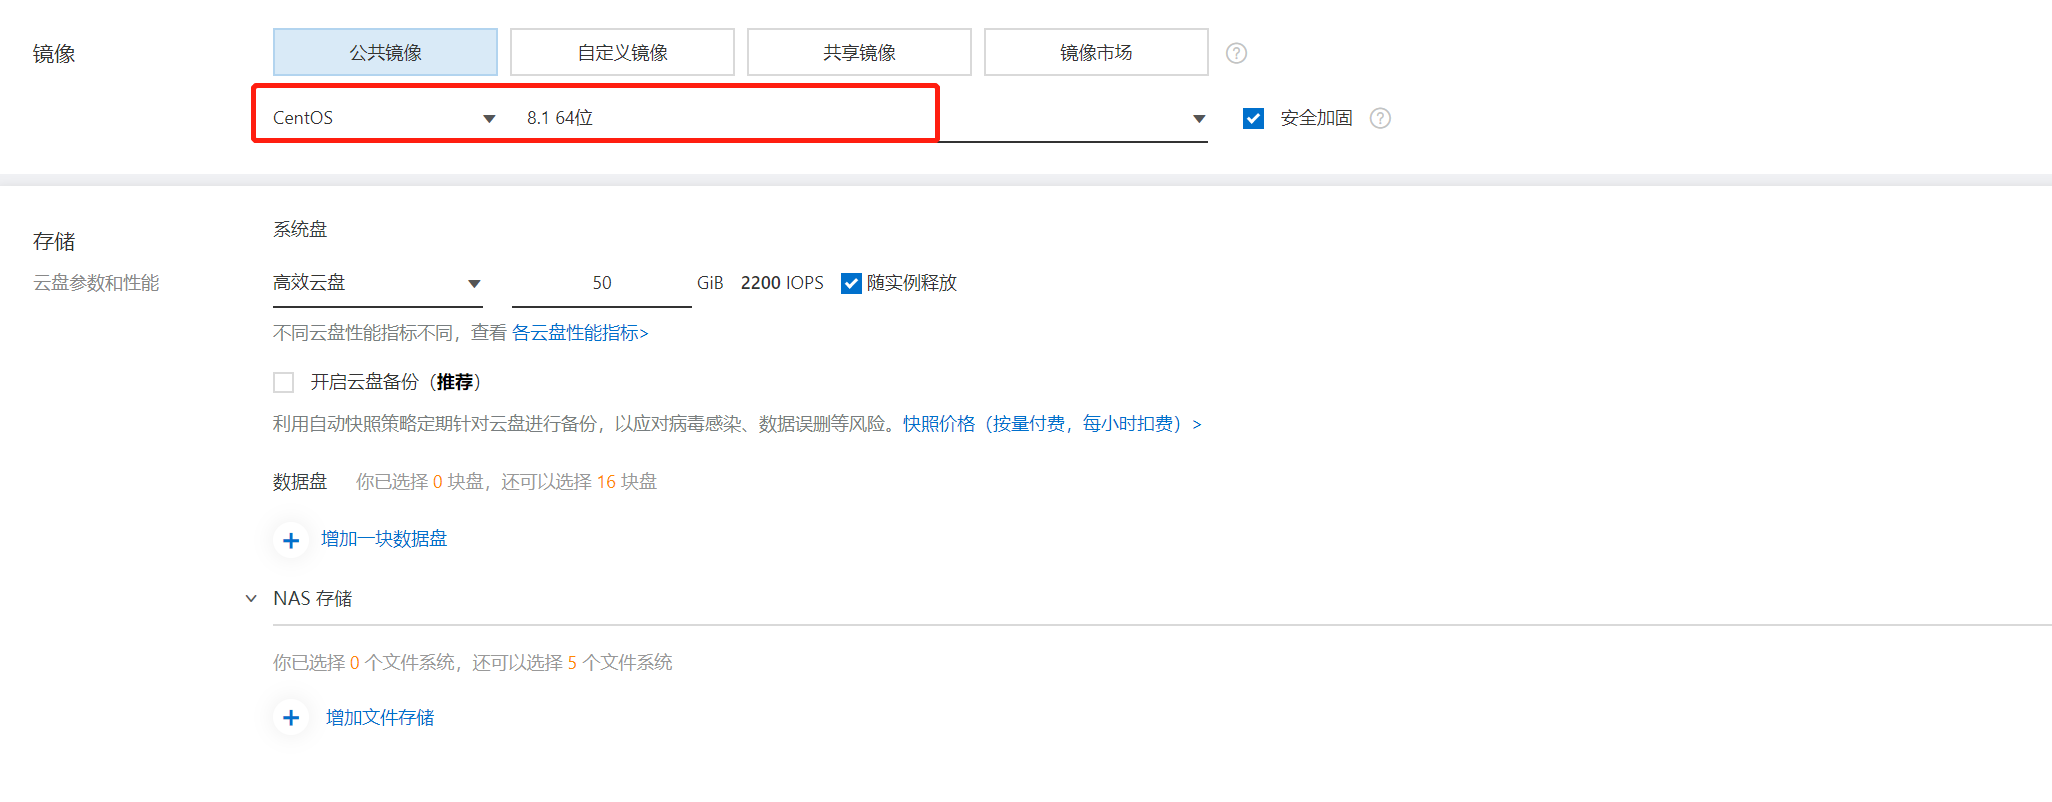
Task: Open 快照价格 pricing link
Action: [x=1052, y=424]
